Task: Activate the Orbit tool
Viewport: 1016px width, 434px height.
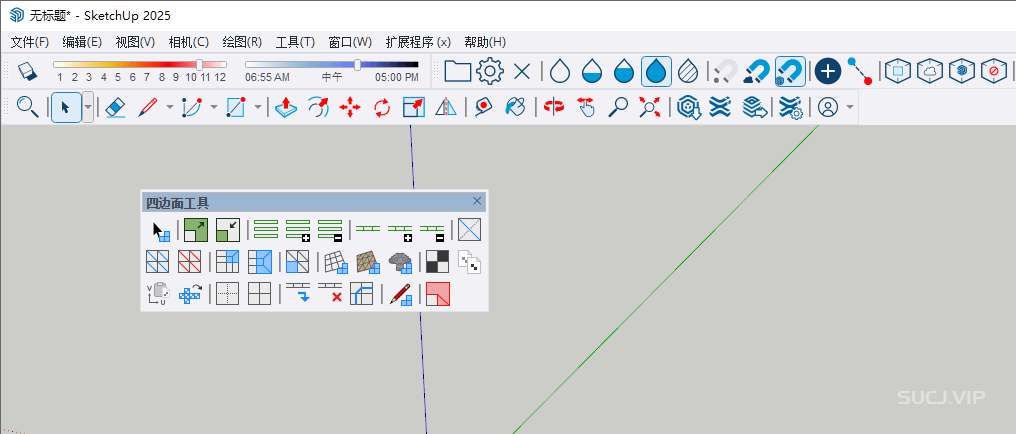Action: (x=553, y=107)
